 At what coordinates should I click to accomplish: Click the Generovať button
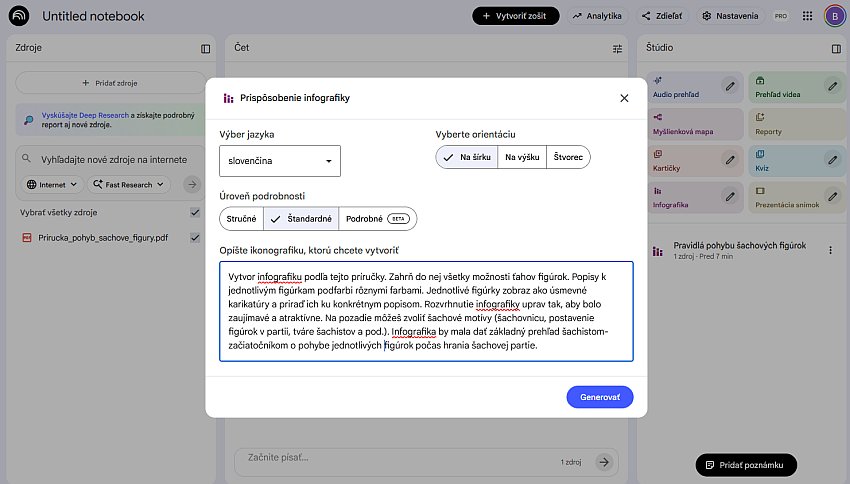pyautogui.click(x=599, y=397)
